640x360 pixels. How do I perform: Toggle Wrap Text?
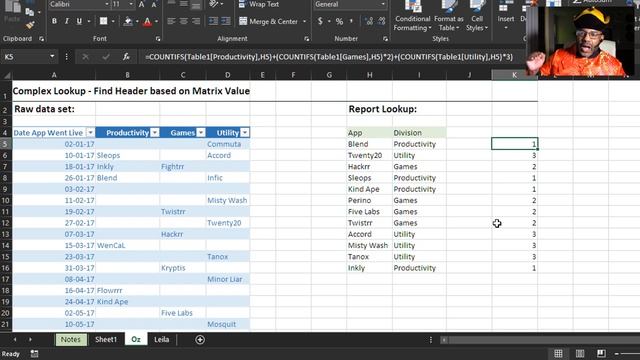(259, 4)
